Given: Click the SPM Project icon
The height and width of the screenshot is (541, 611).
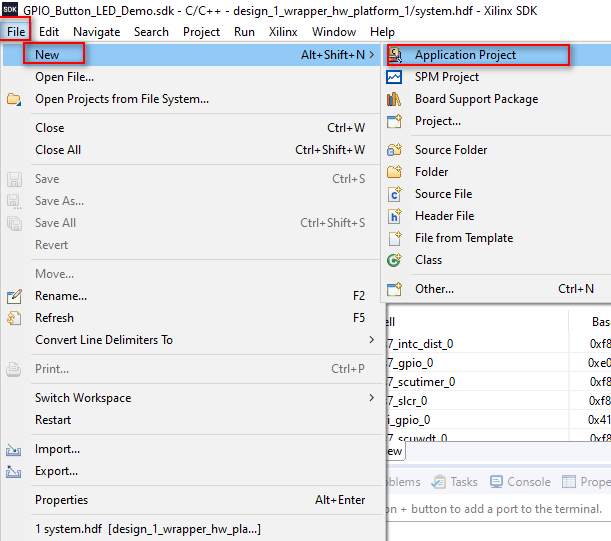Looking at the screenshot, I should pyautogui.click(x=395, y=77).
